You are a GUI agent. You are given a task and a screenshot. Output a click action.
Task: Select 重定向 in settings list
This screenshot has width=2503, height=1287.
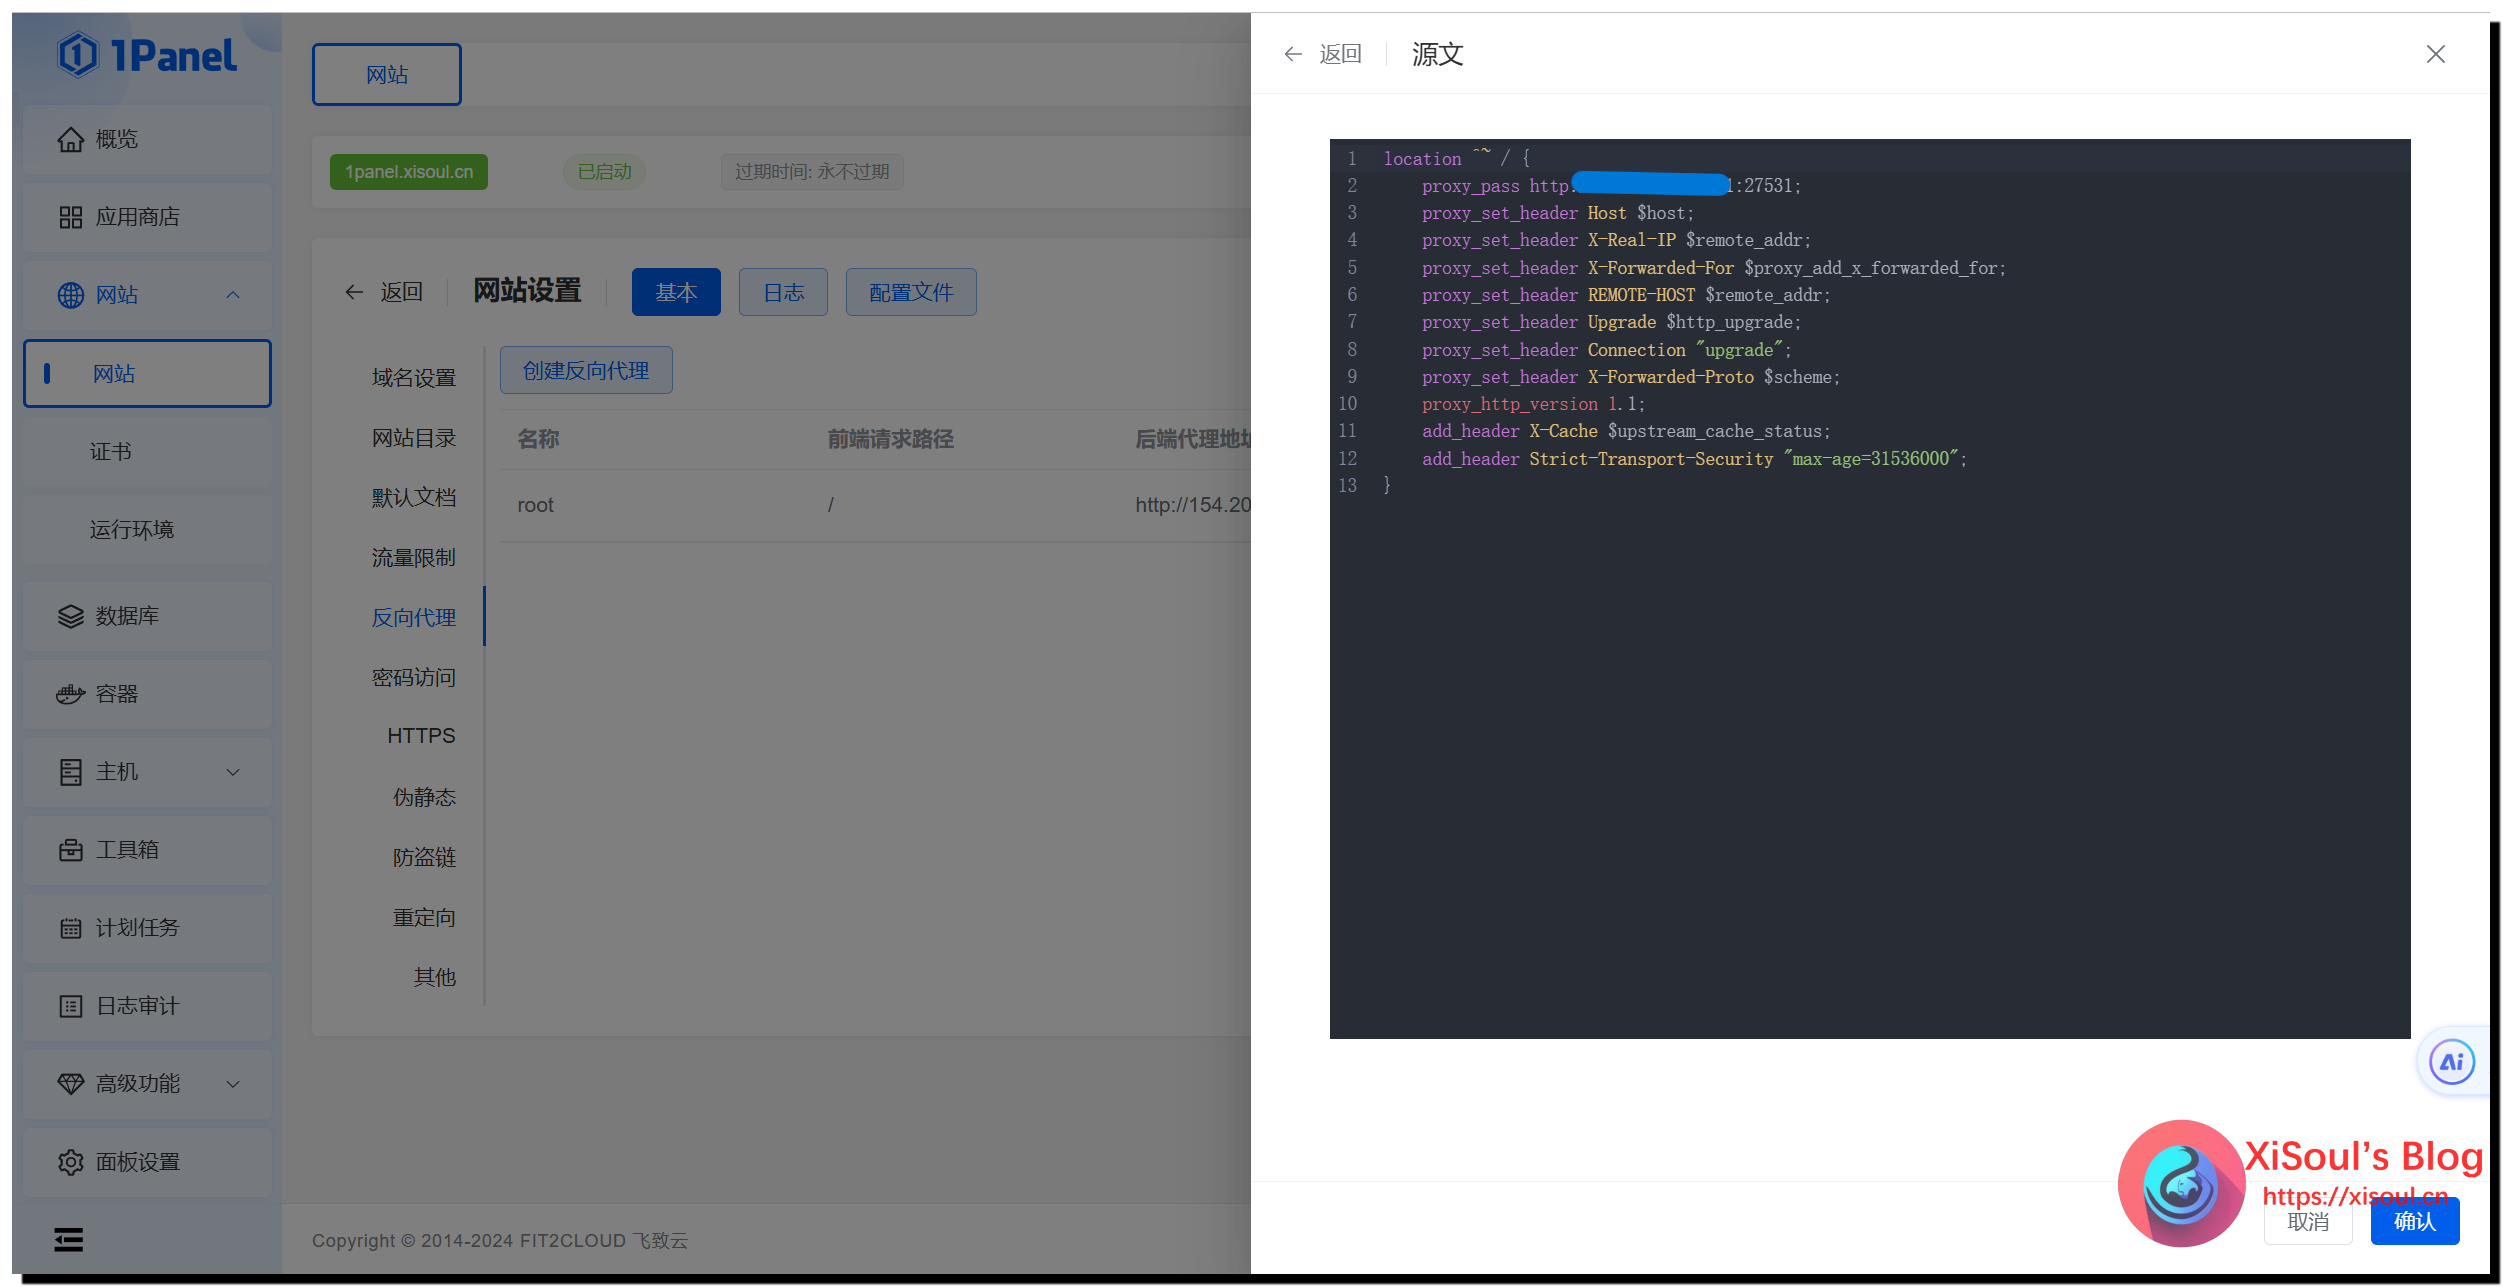[424, 918]
